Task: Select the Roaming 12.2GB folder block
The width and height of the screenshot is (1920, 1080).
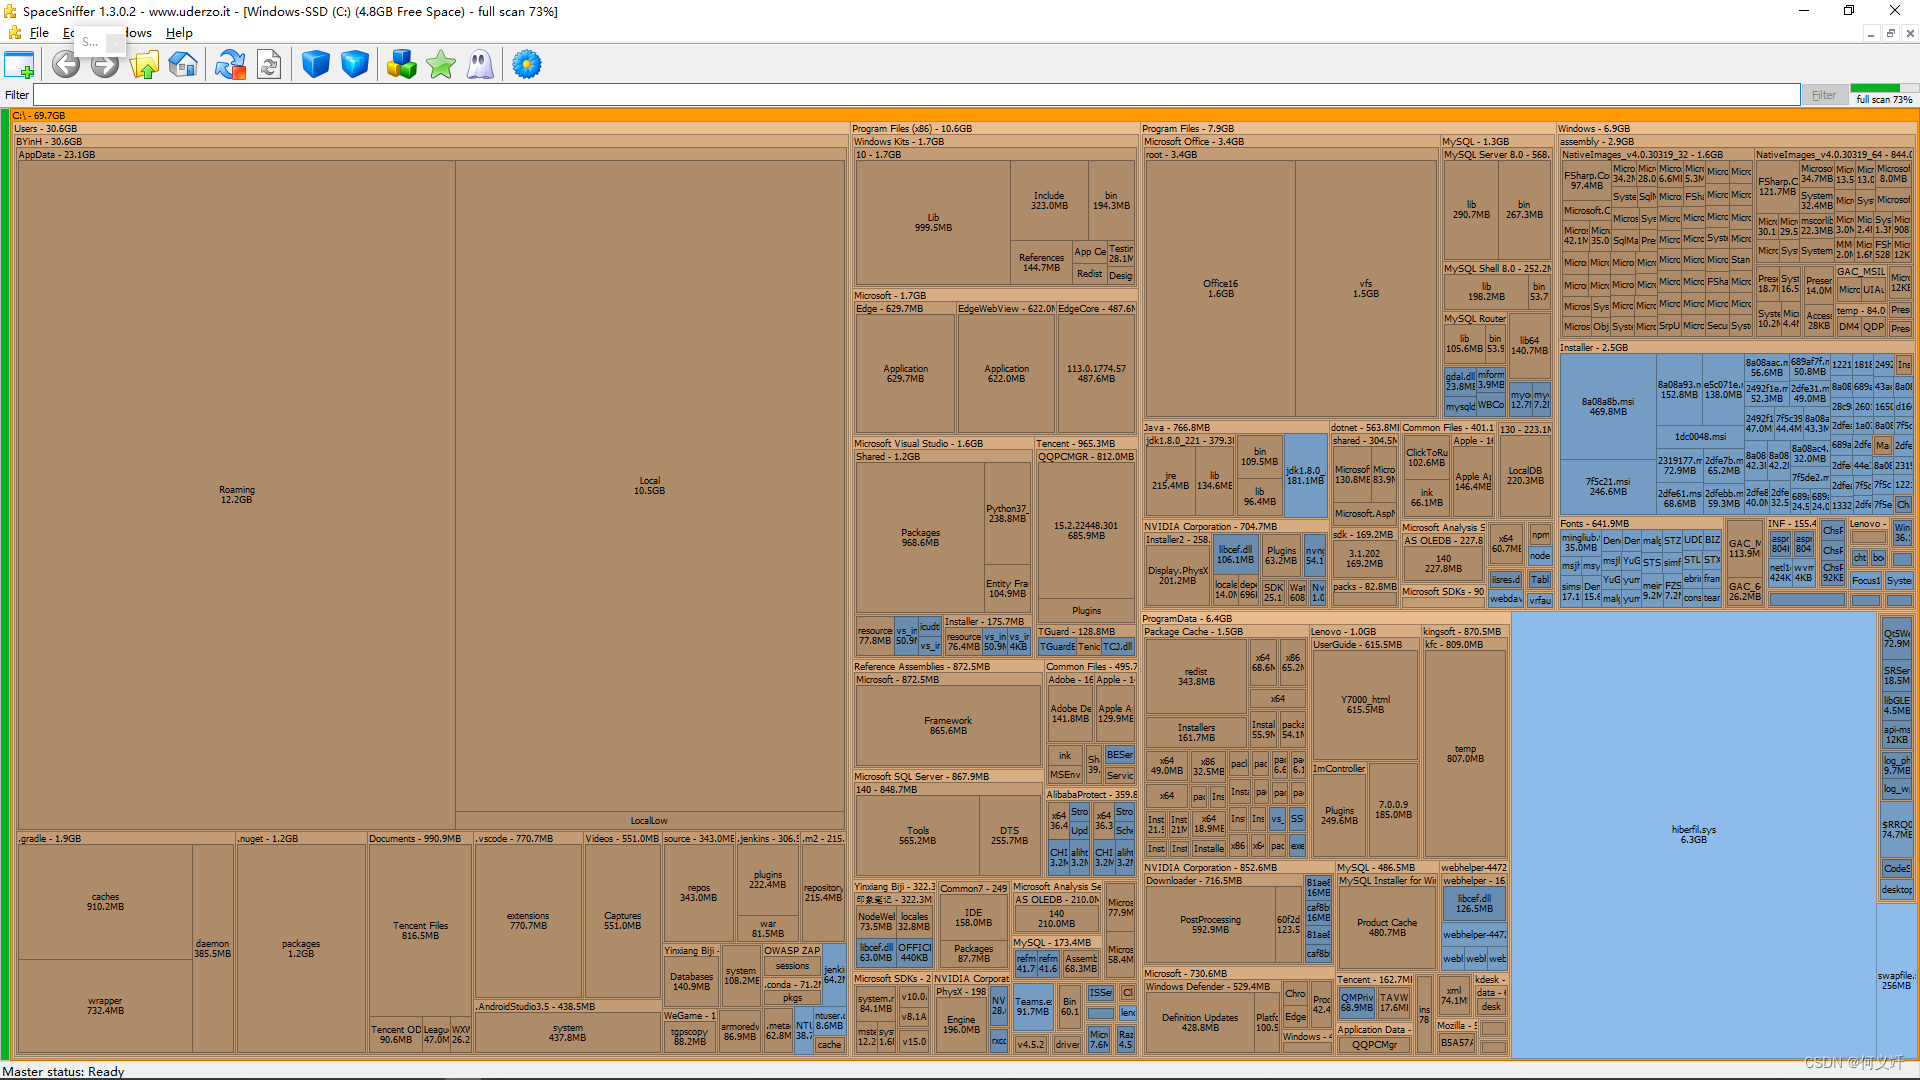Action: click(236, 494)
